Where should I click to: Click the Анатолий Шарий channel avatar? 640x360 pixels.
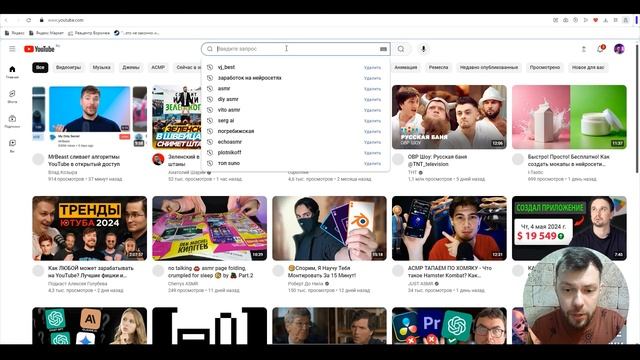[158, 159]
